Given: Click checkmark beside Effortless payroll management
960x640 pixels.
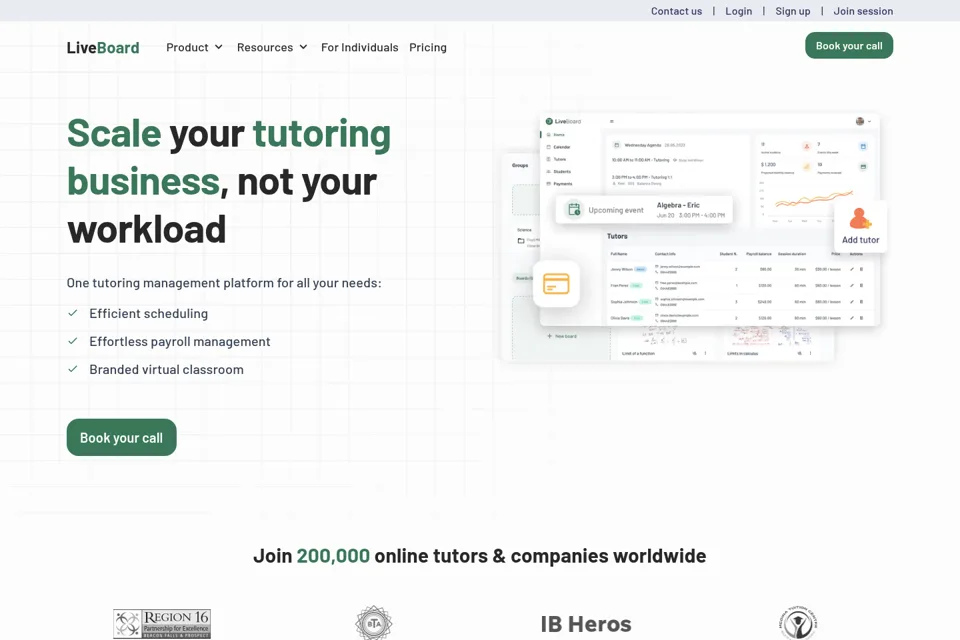Looking at the screenshot, I should tap(73, 341).
